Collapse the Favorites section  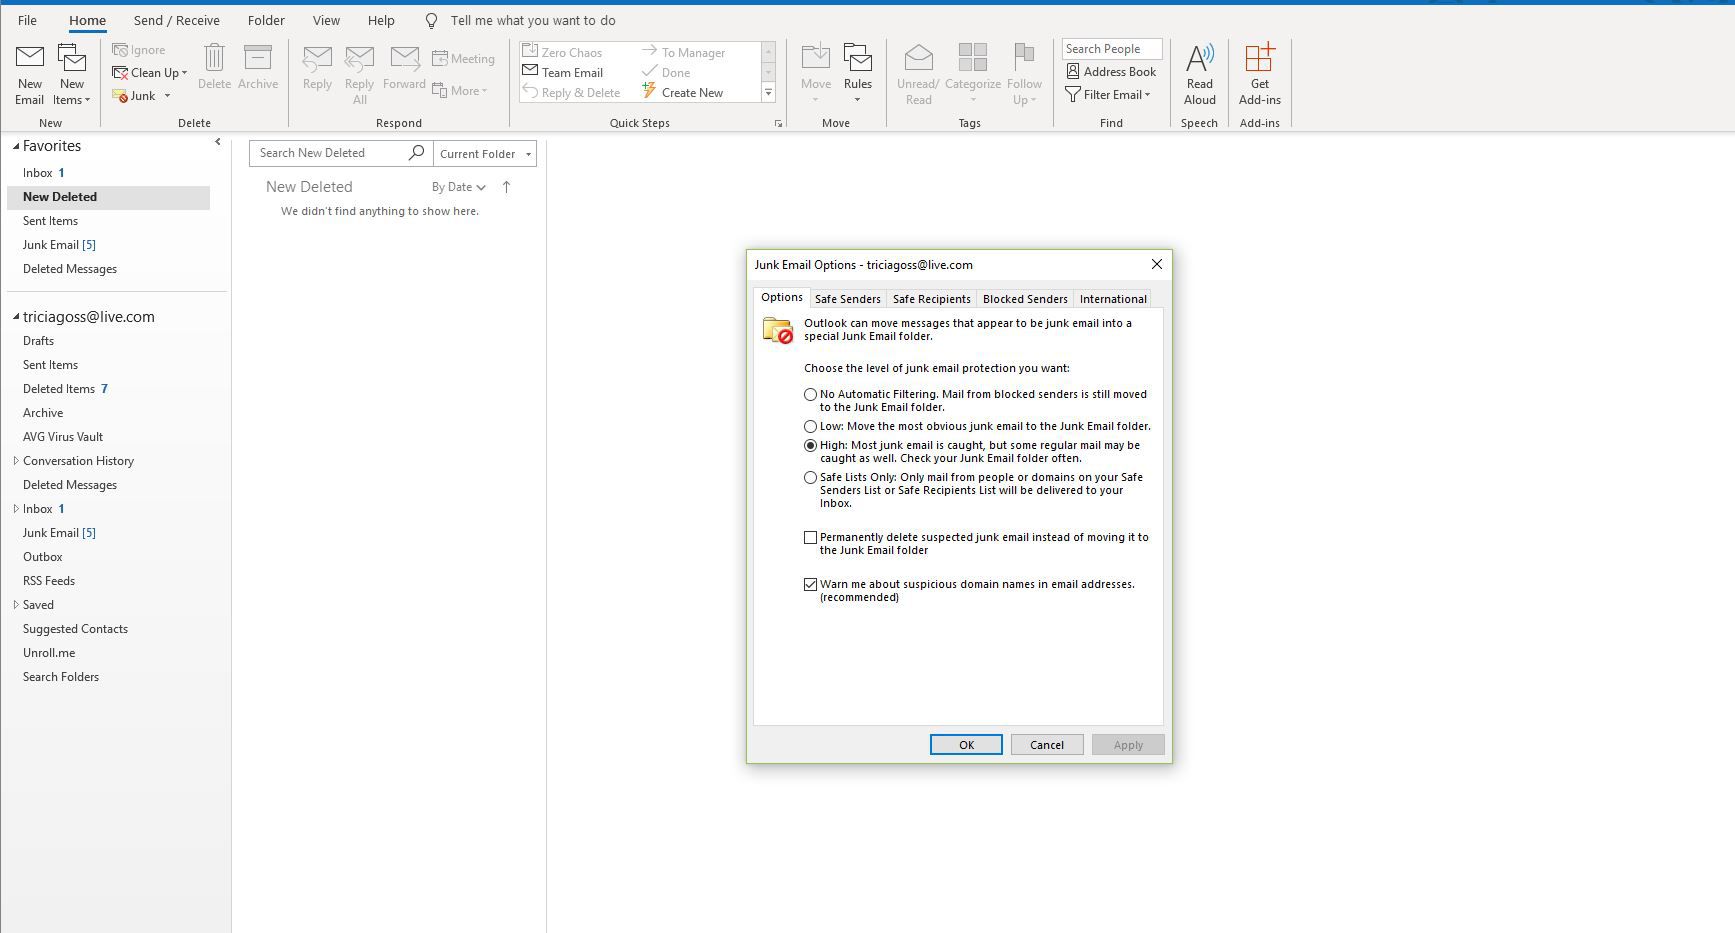[x=16, y=146]
